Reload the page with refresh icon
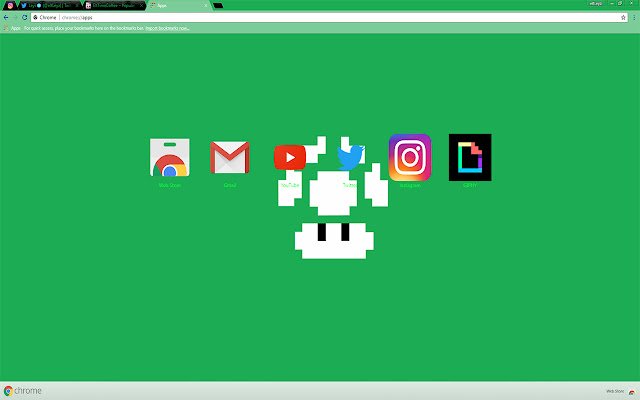This screenshot has width=640, height=400. (24, 18)
